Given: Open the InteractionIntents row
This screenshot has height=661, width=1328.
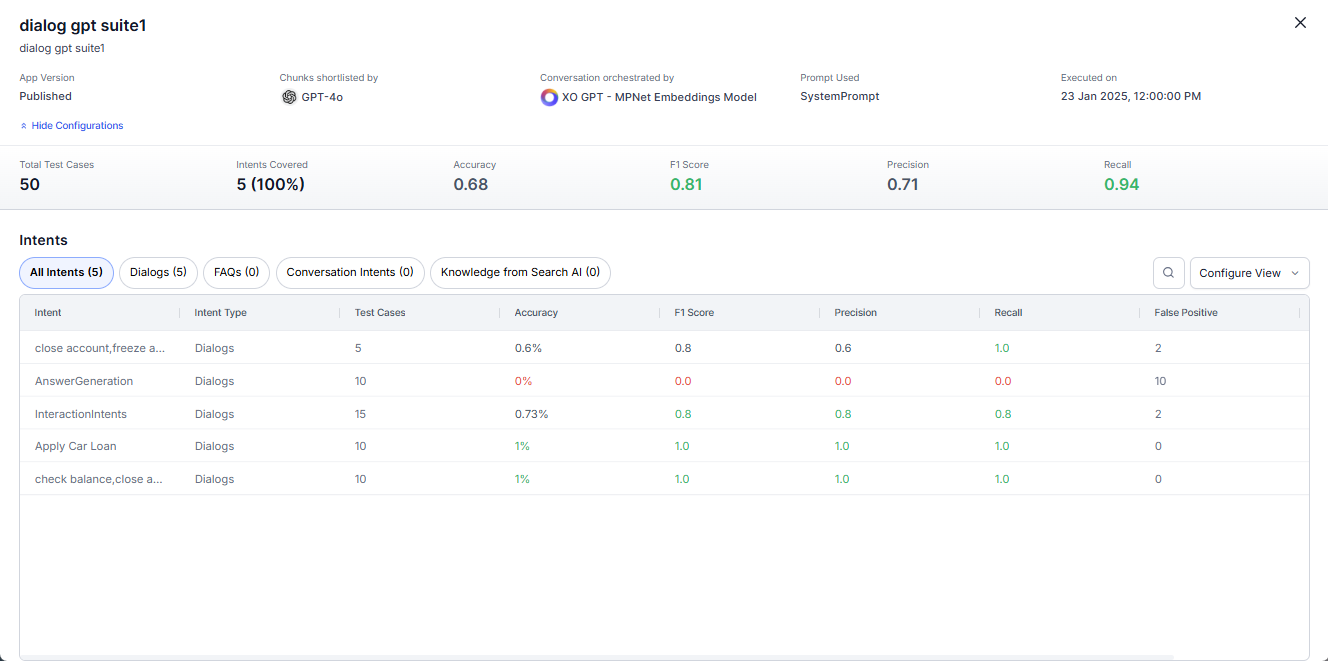Looking at the screenshot, I should click(81, 414).
